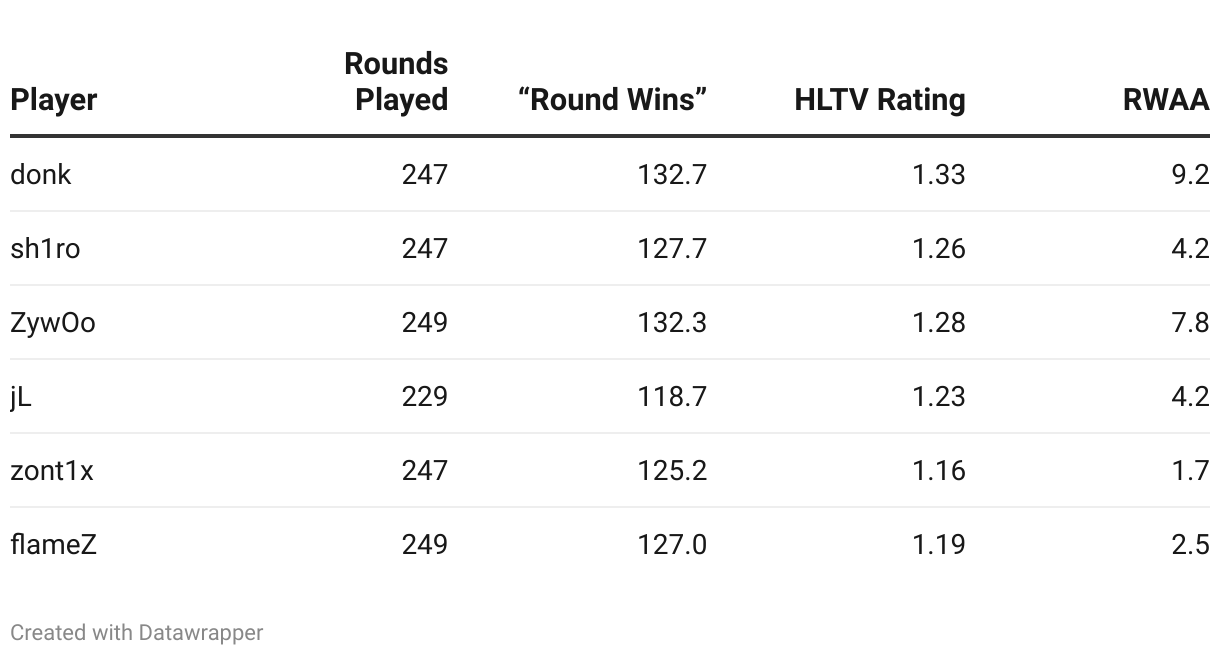Select the Rounds Played column header
This screenshot has height=656, width=1220.
pyautogui.click(x=396, y=82)
